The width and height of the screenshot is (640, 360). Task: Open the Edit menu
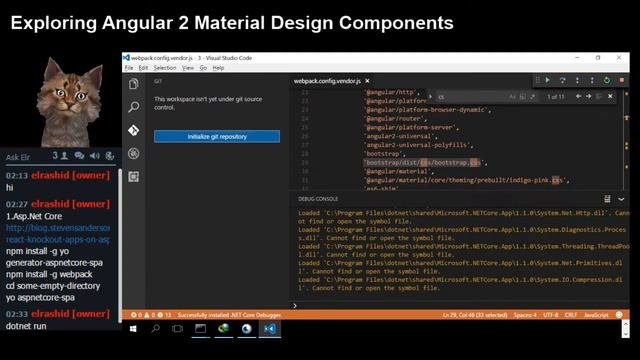(143, 68)
